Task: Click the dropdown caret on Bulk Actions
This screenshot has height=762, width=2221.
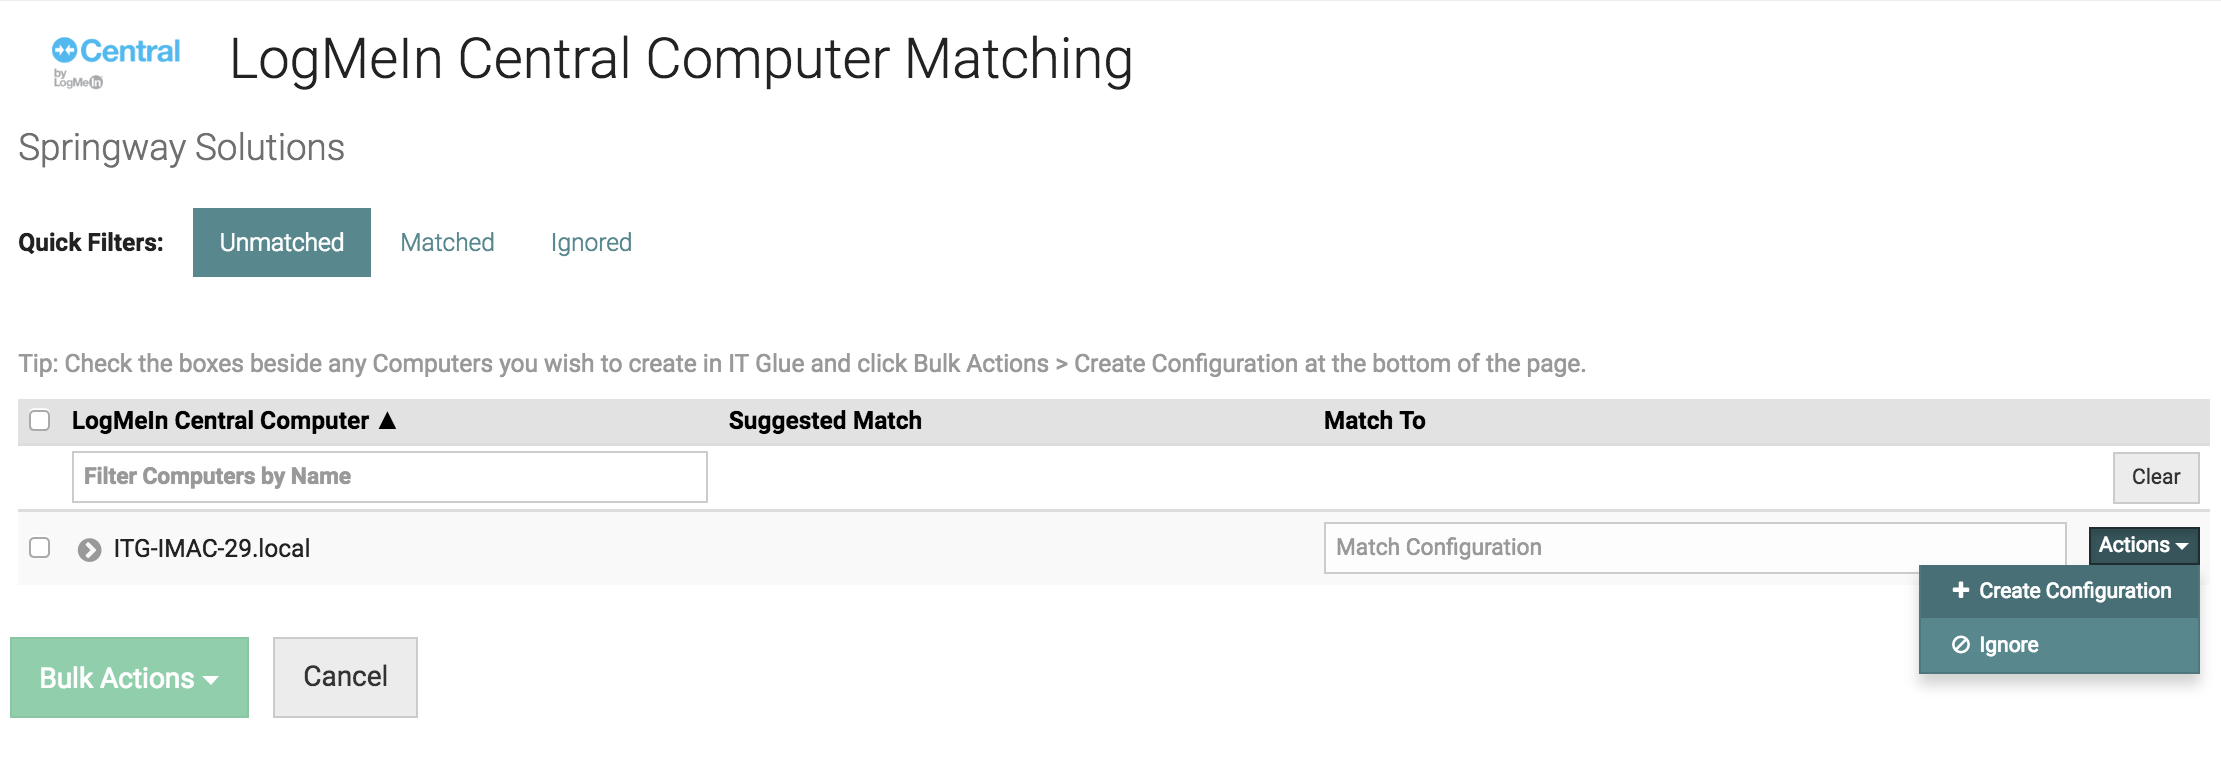Action: [x=209, y=678]
